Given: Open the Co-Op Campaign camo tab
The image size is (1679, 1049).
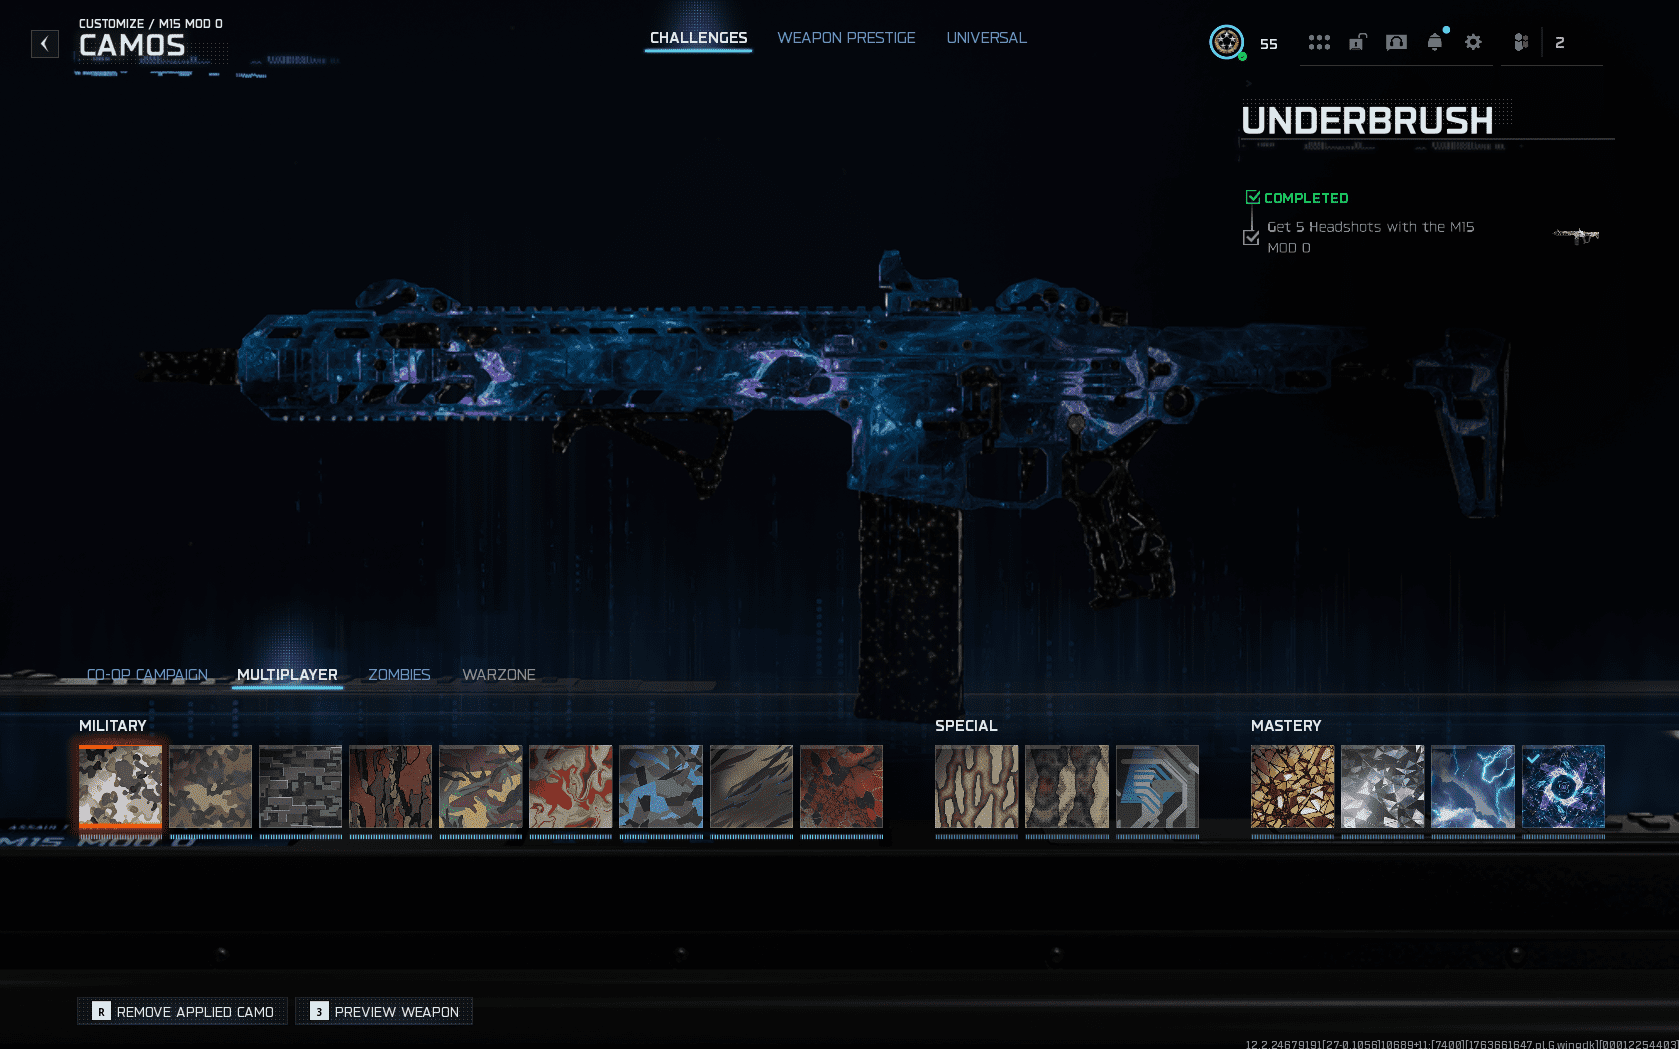Looking at the screenshot, I should click(x=147, y=675).
